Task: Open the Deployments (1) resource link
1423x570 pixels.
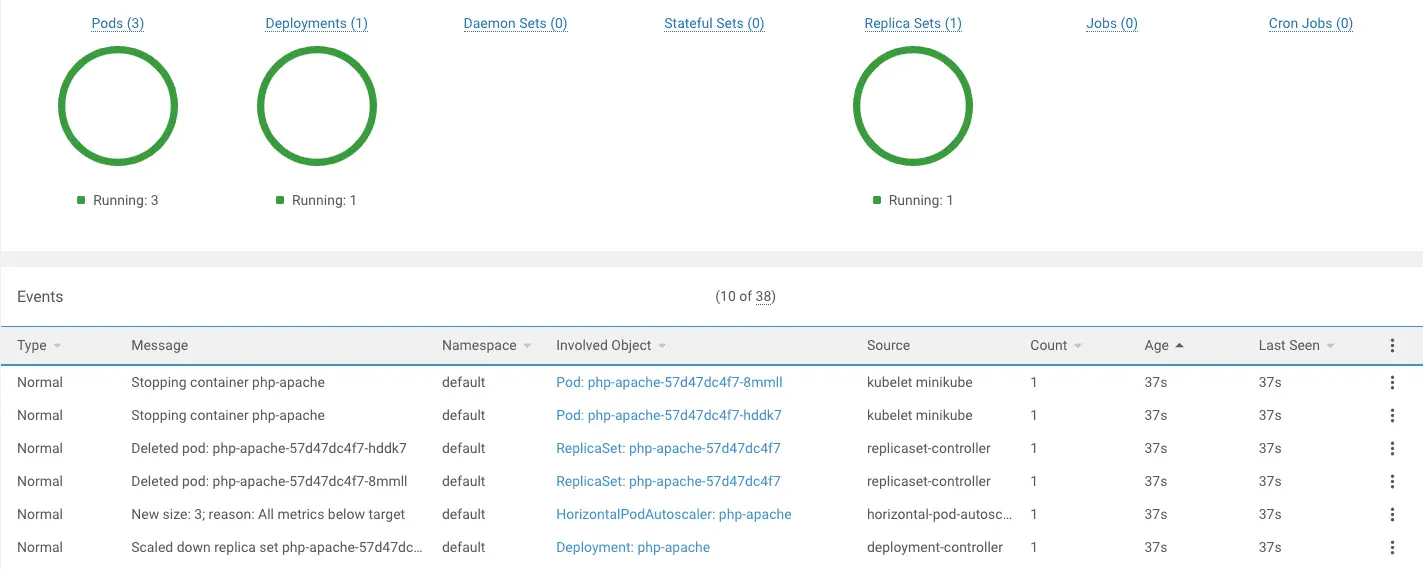Action: (316, 23)
